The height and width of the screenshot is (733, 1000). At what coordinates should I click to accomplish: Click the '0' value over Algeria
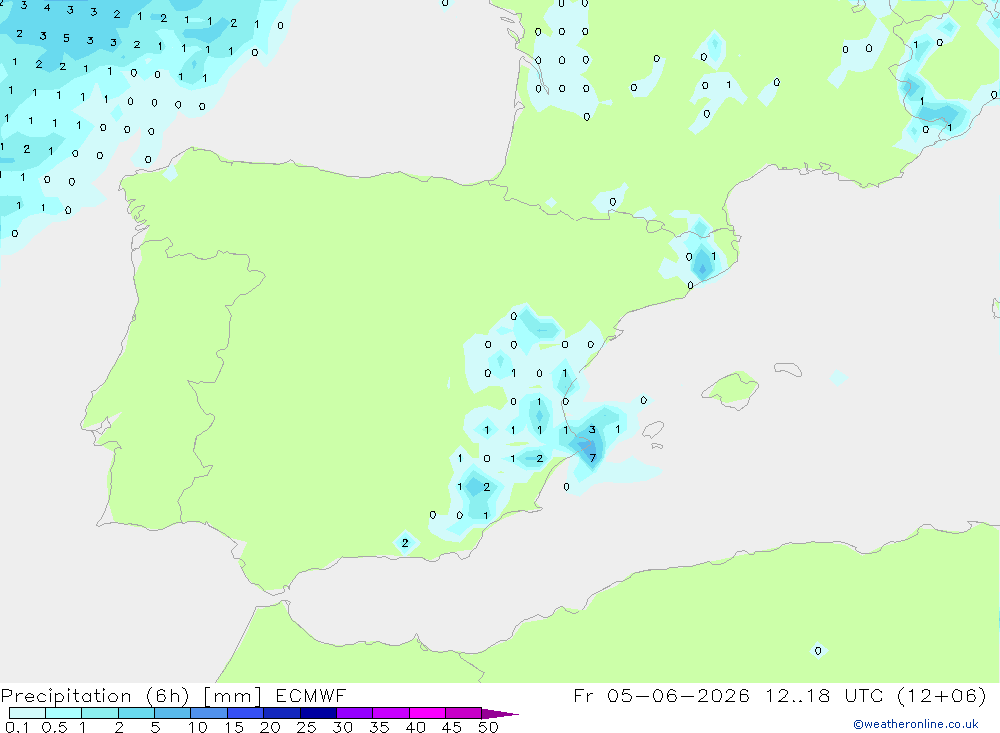(x=818, y=651)
